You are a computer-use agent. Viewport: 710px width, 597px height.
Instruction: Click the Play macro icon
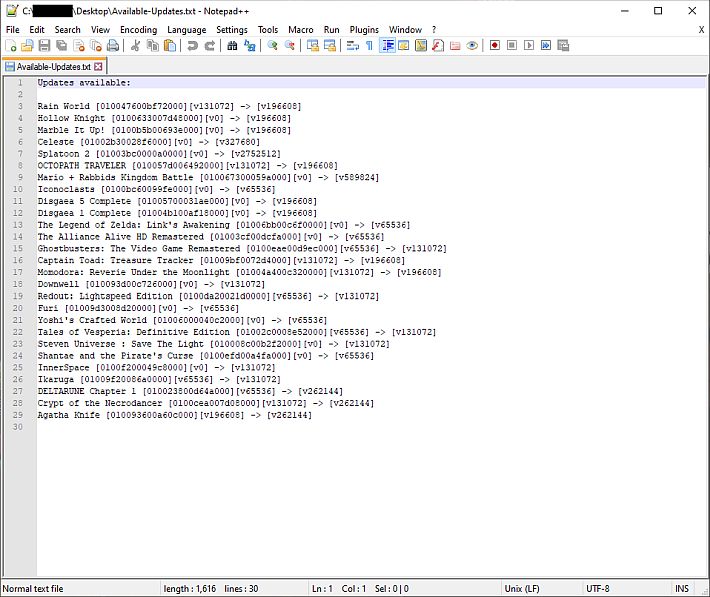tap(528, 46)
